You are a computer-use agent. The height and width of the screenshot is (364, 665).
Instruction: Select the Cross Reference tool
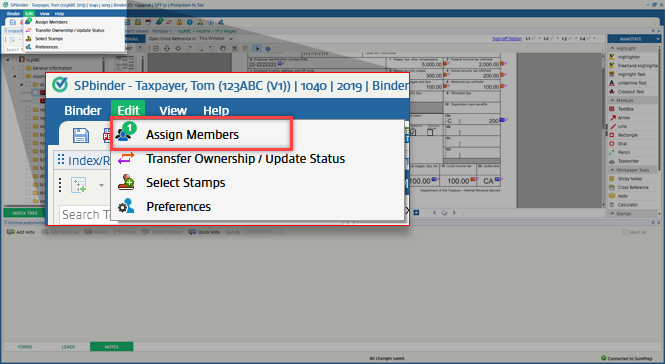[633, 187]
